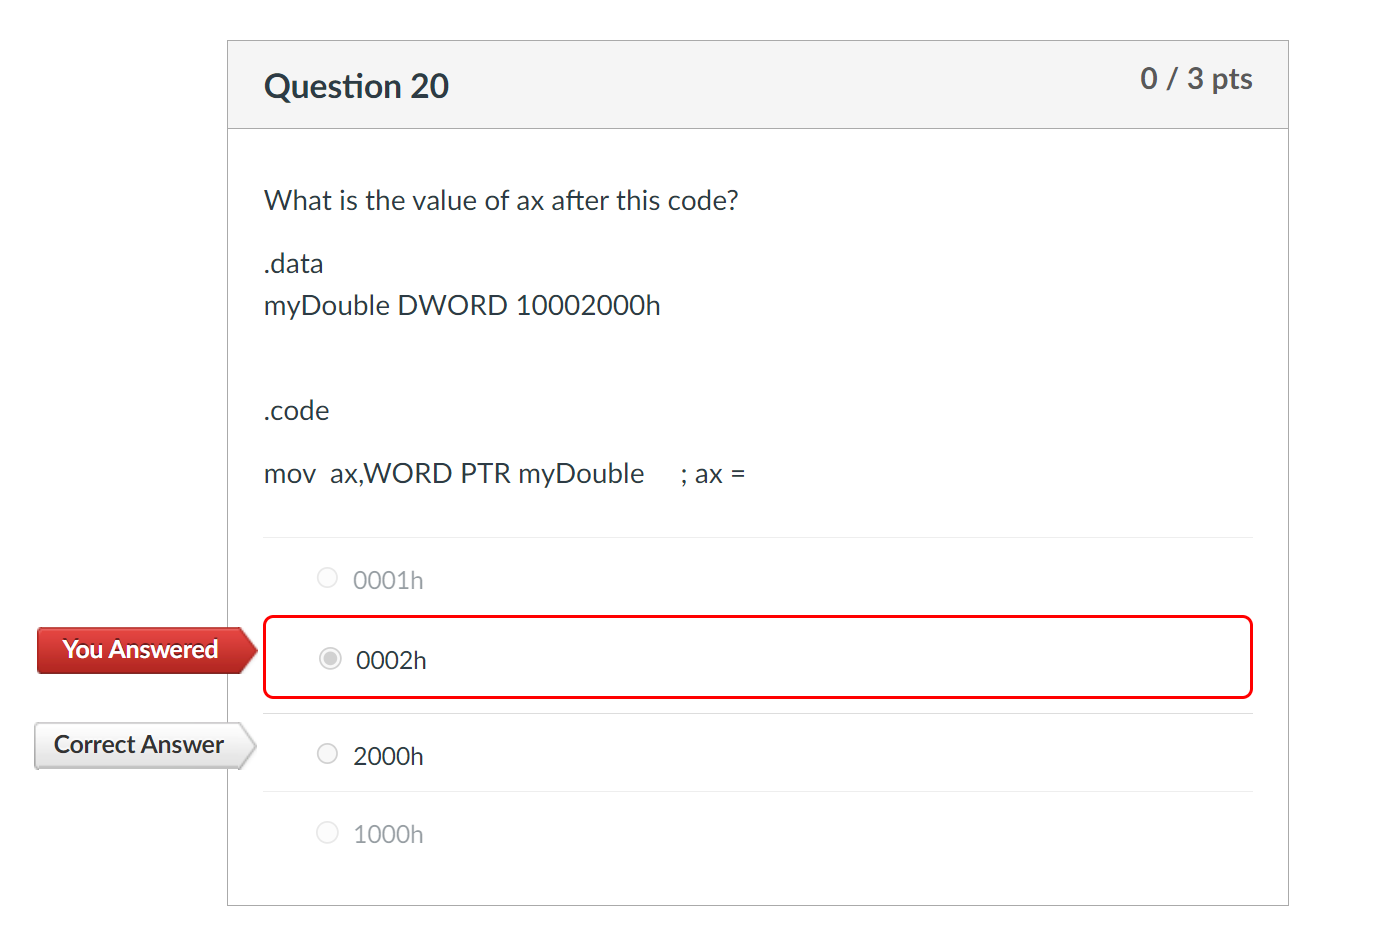Click the 1000h option text label
1381x948 pixels.
click(x=389, y=833)
